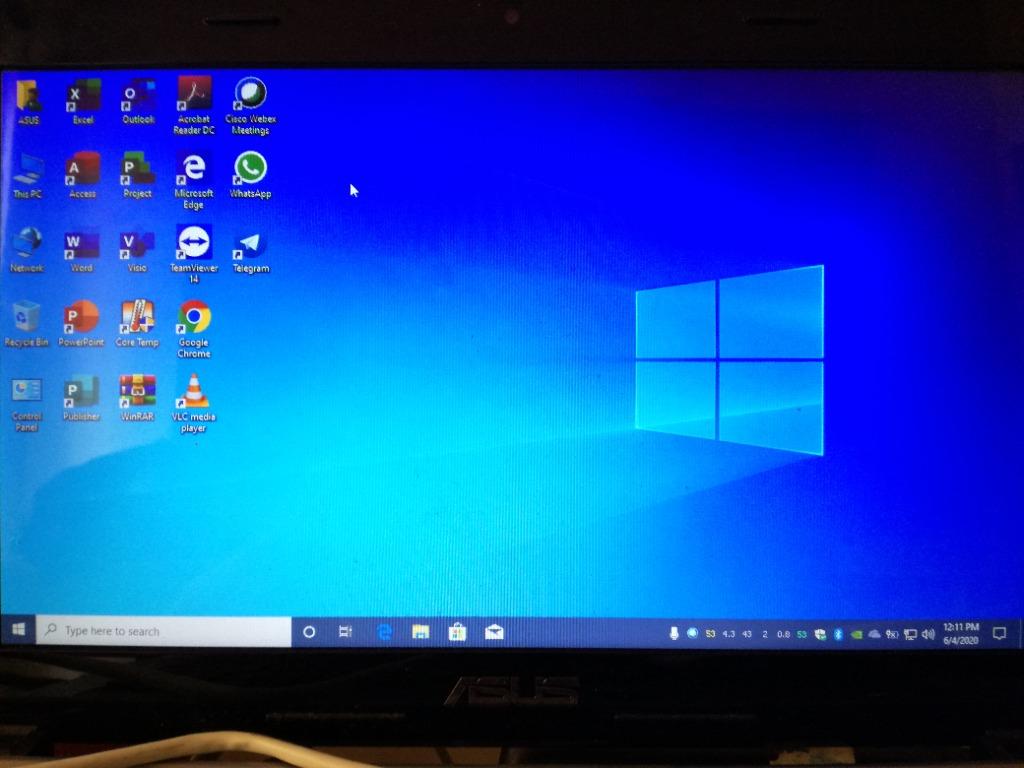Select the WinRAR desktop shortcut

coord(137,391)
